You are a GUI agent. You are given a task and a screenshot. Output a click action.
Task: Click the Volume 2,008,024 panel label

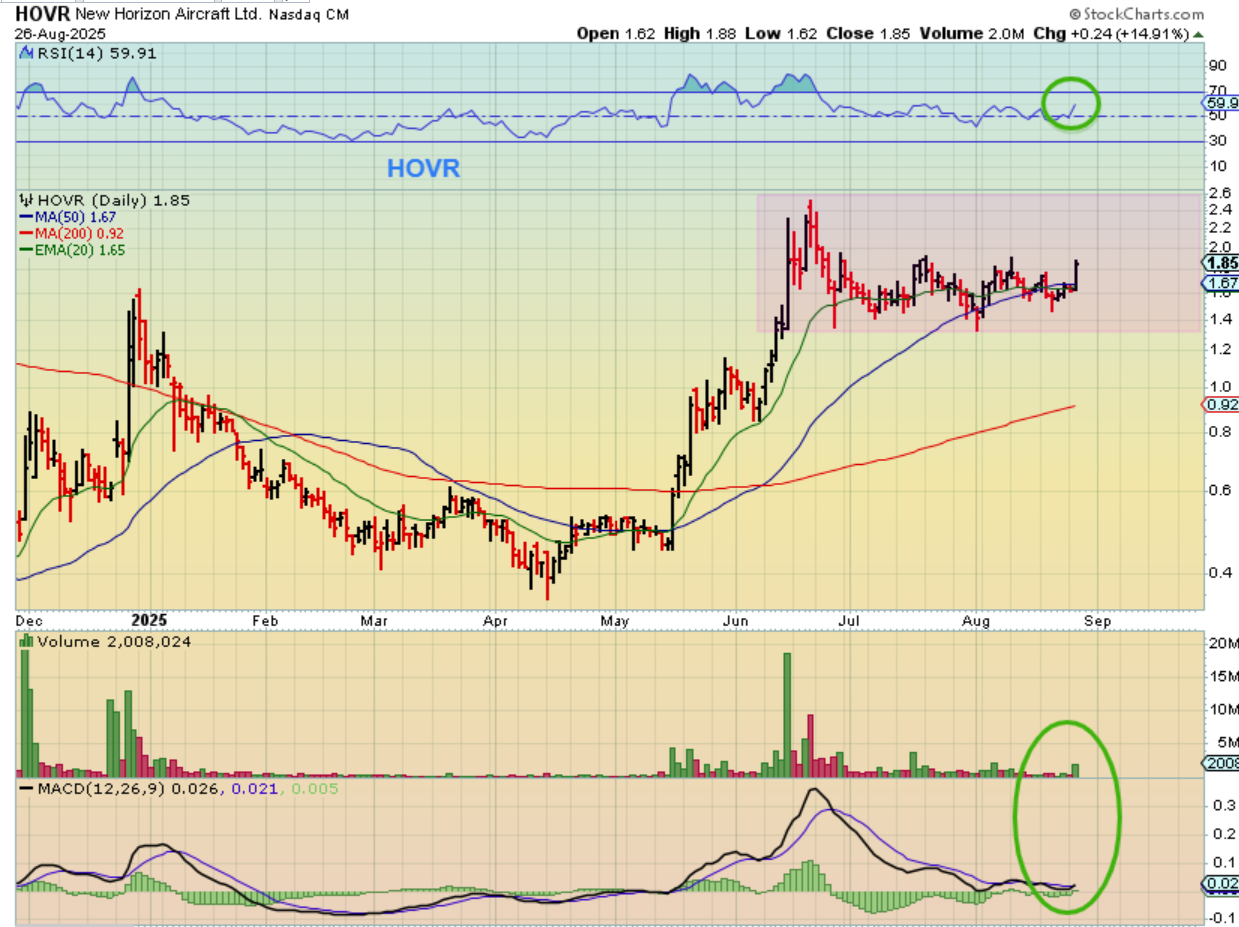113,641
